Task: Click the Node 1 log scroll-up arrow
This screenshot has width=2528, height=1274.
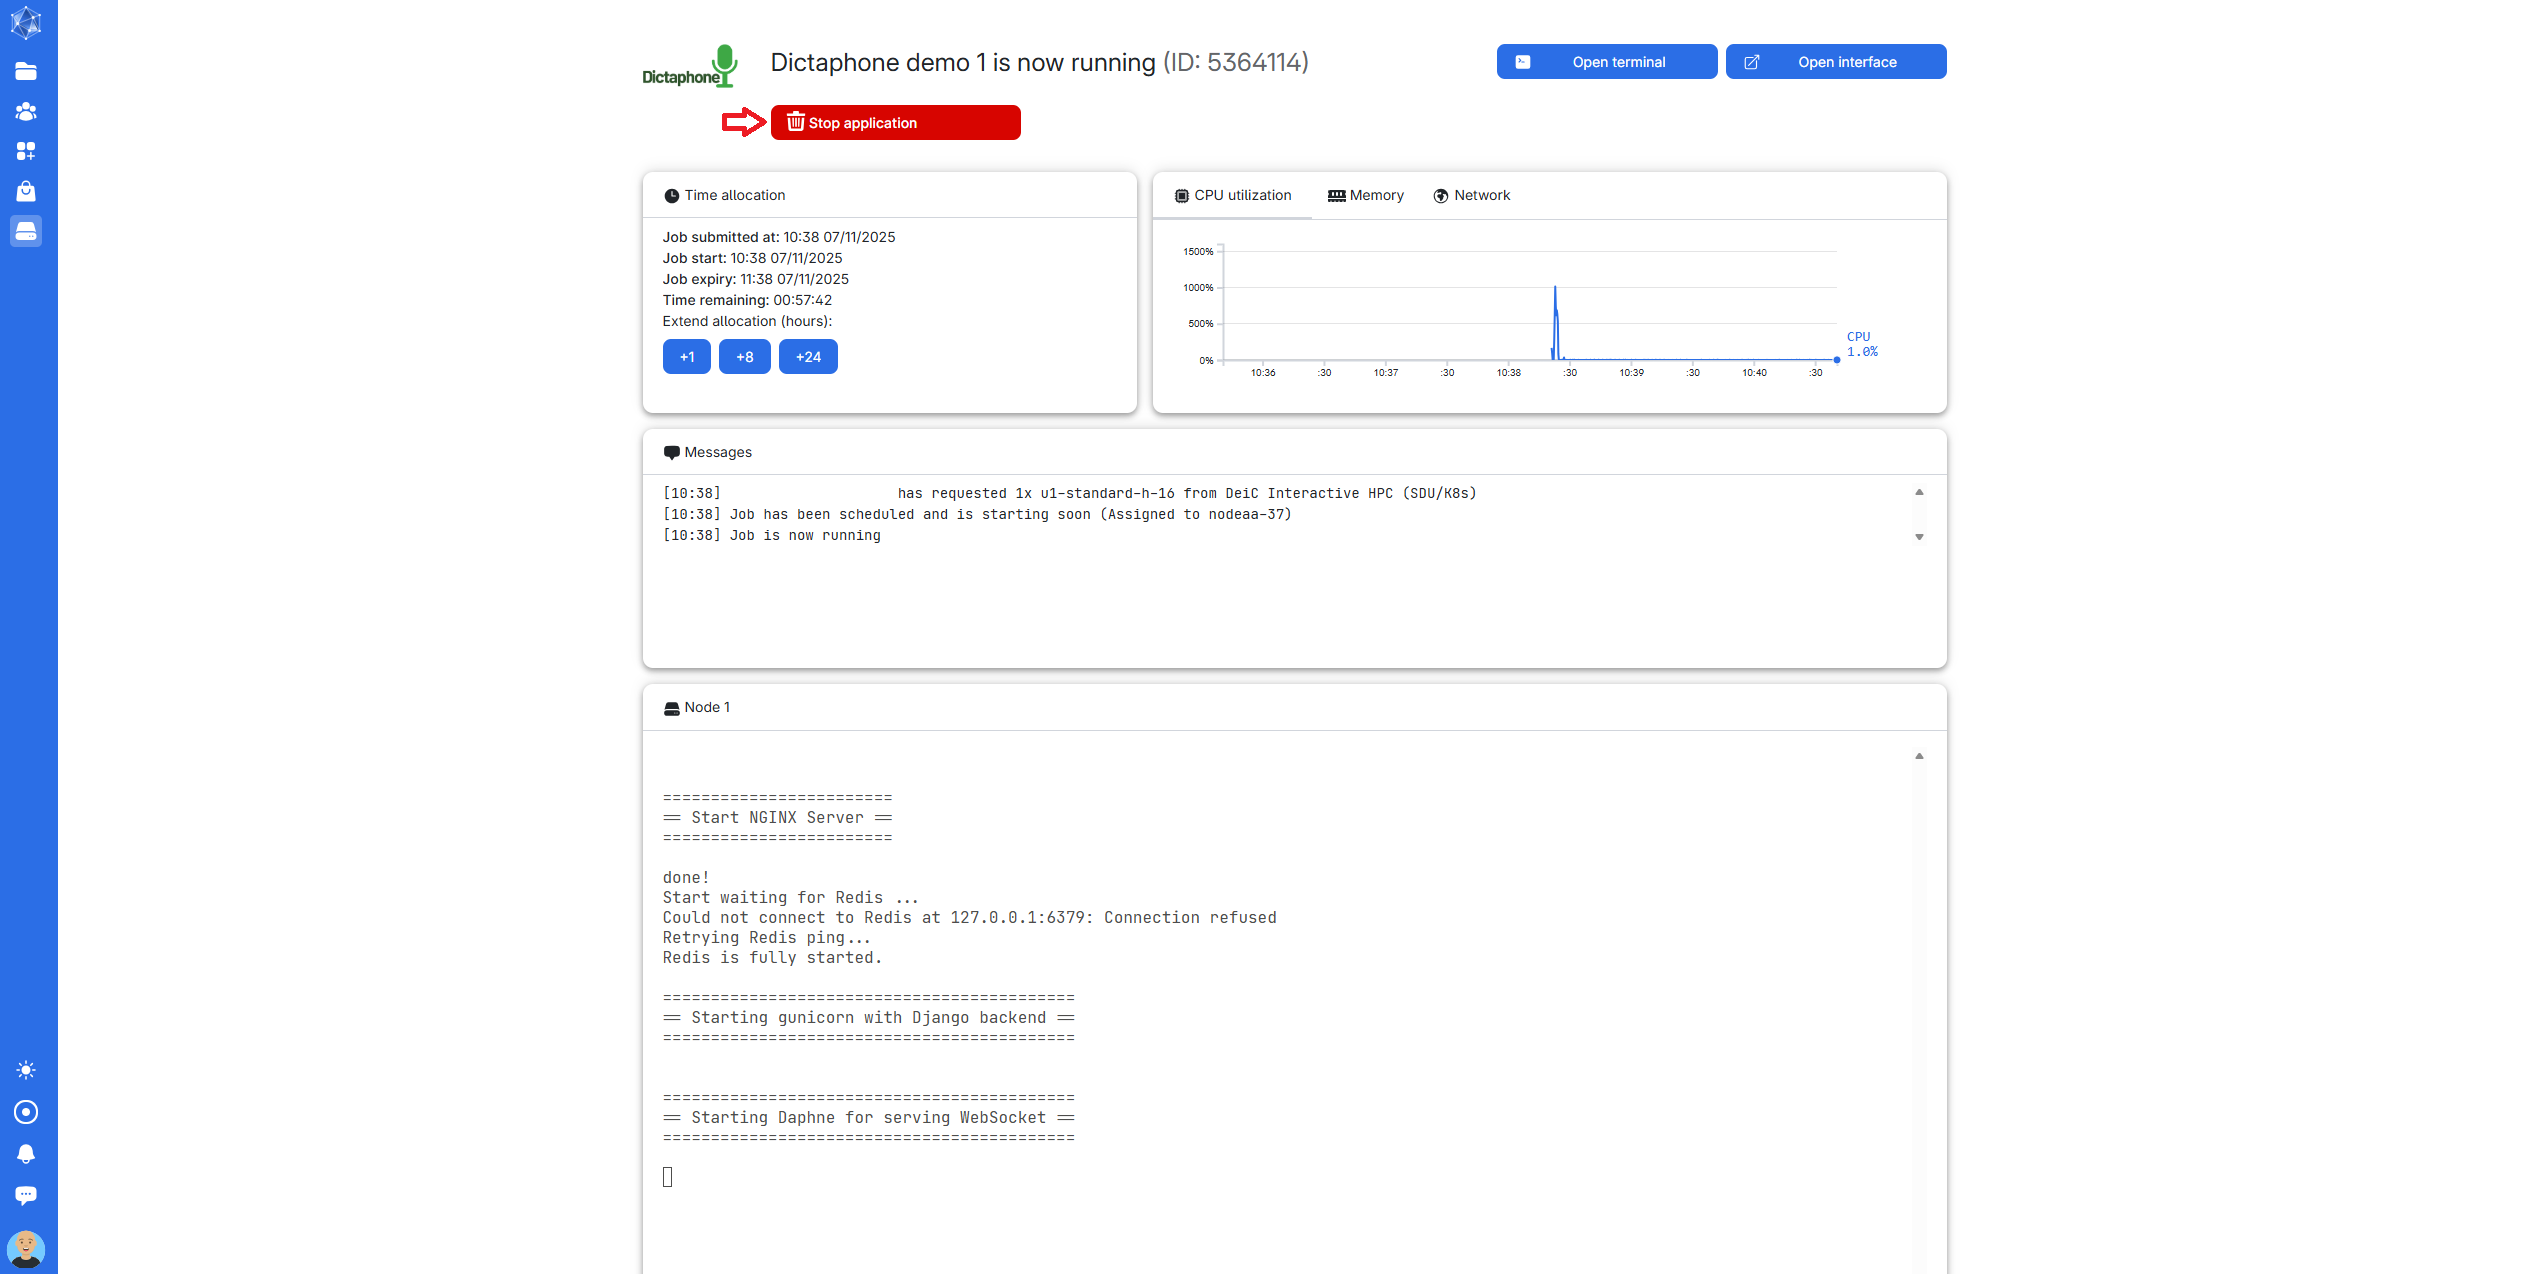Action: click(1919, 756)
